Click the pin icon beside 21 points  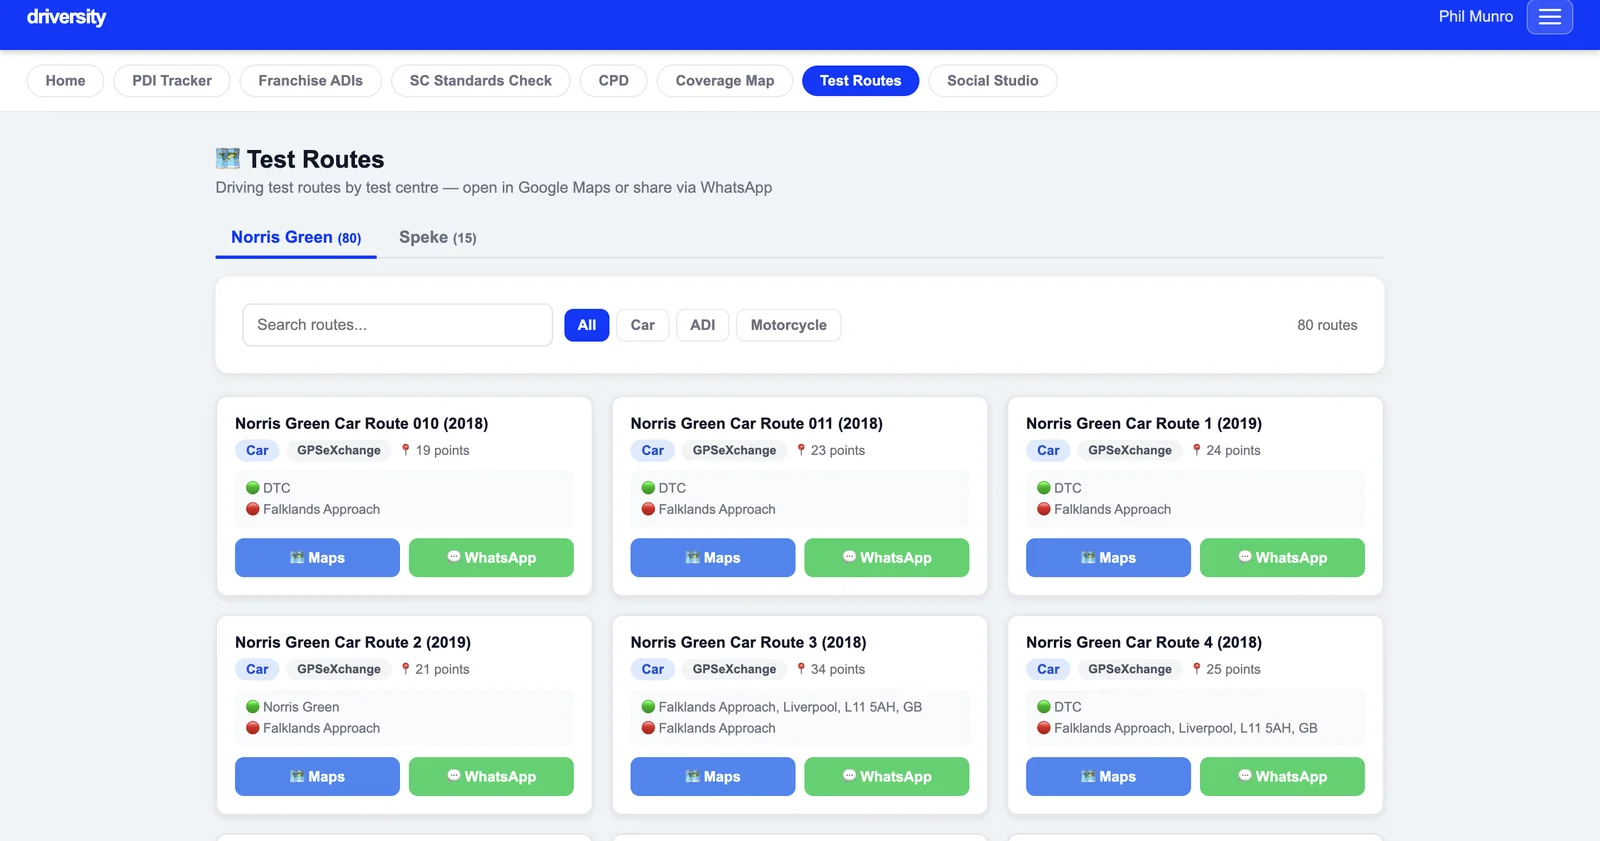coord(405,669)
